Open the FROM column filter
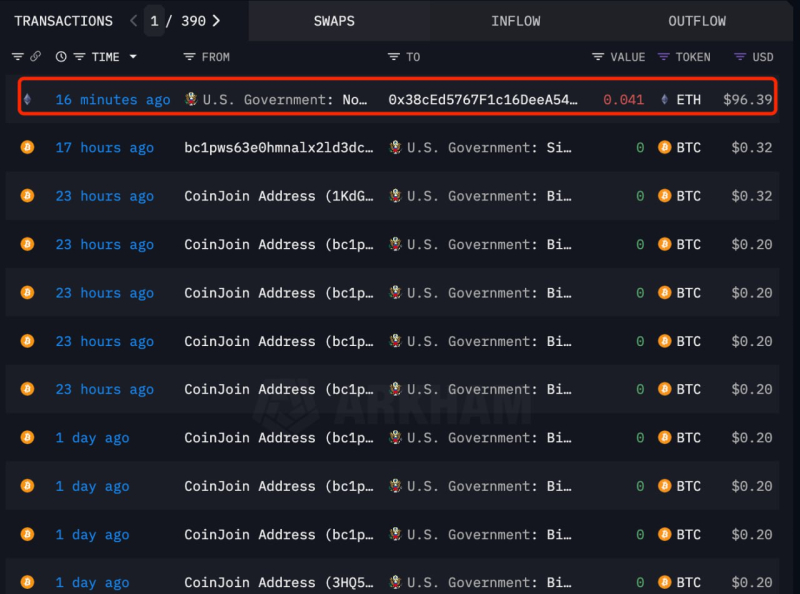The image size is (800, 594). tap(190, 57)
